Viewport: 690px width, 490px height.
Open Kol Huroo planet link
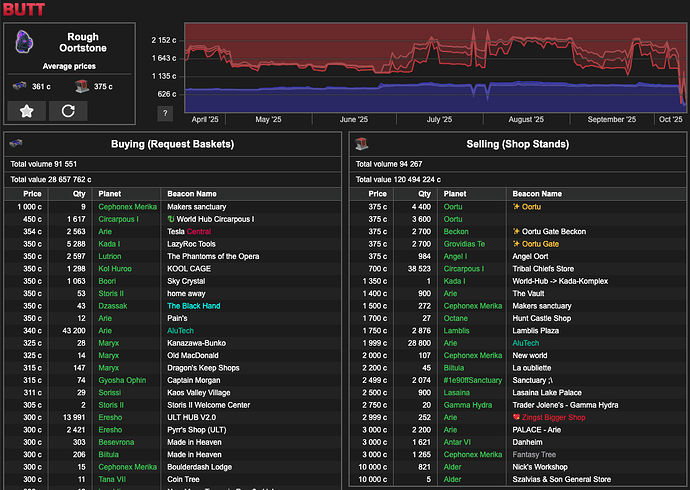pos(115,268)
